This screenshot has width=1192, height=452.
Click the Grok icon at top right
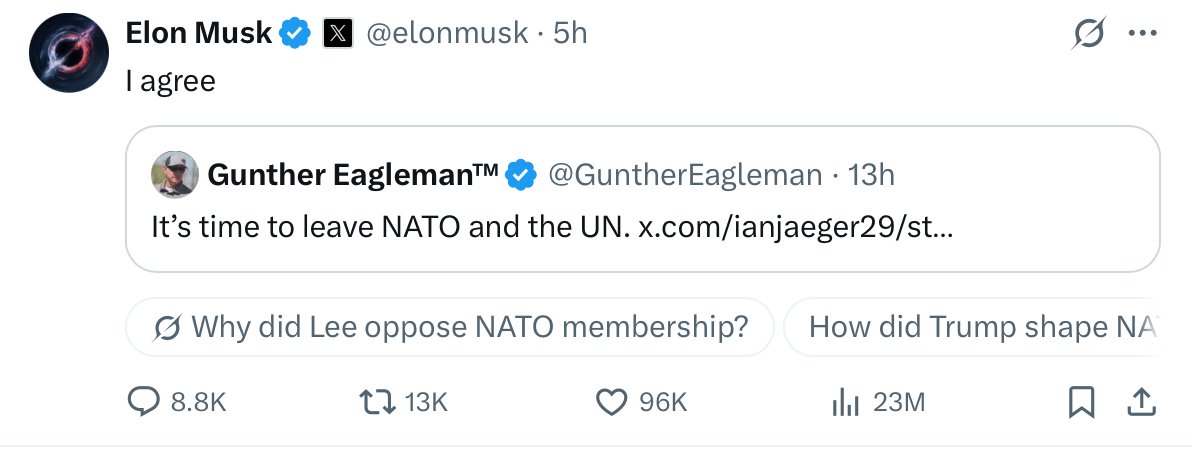click(1087, 35)
